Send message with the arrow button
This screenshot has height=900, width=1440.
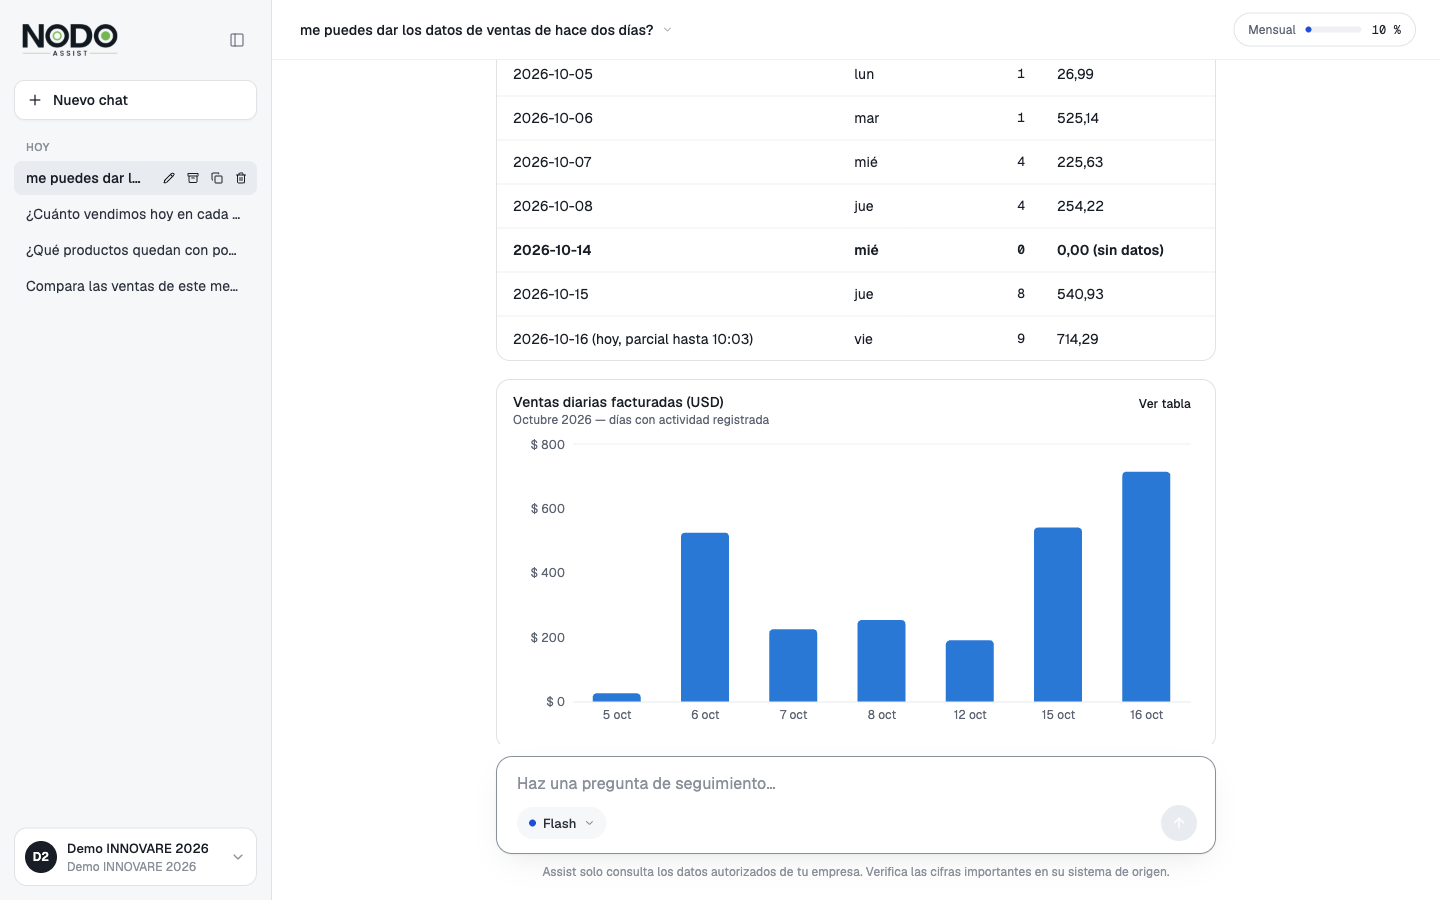1179,823
